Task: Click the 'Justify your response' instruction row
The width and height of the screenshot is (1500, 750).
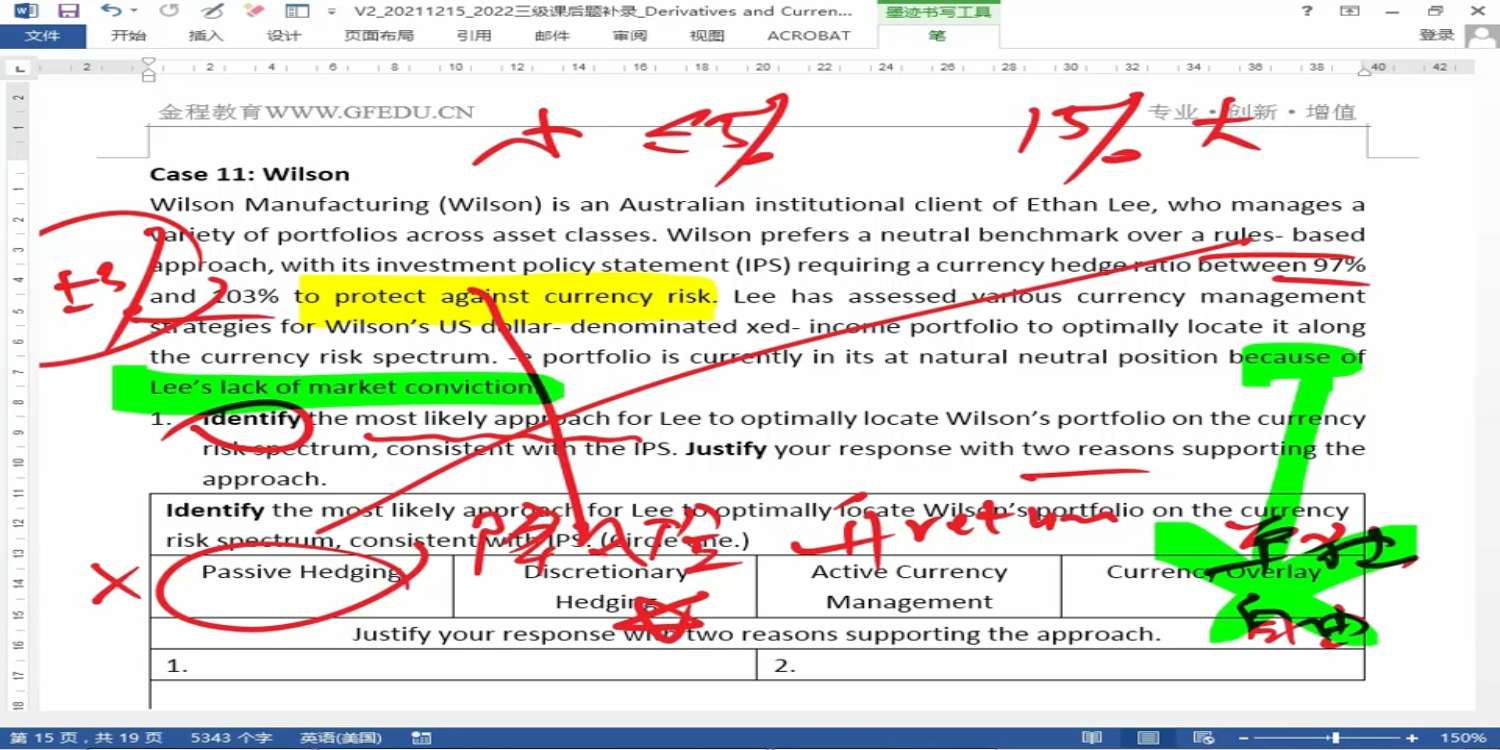Action: click(x=757, y=634)
